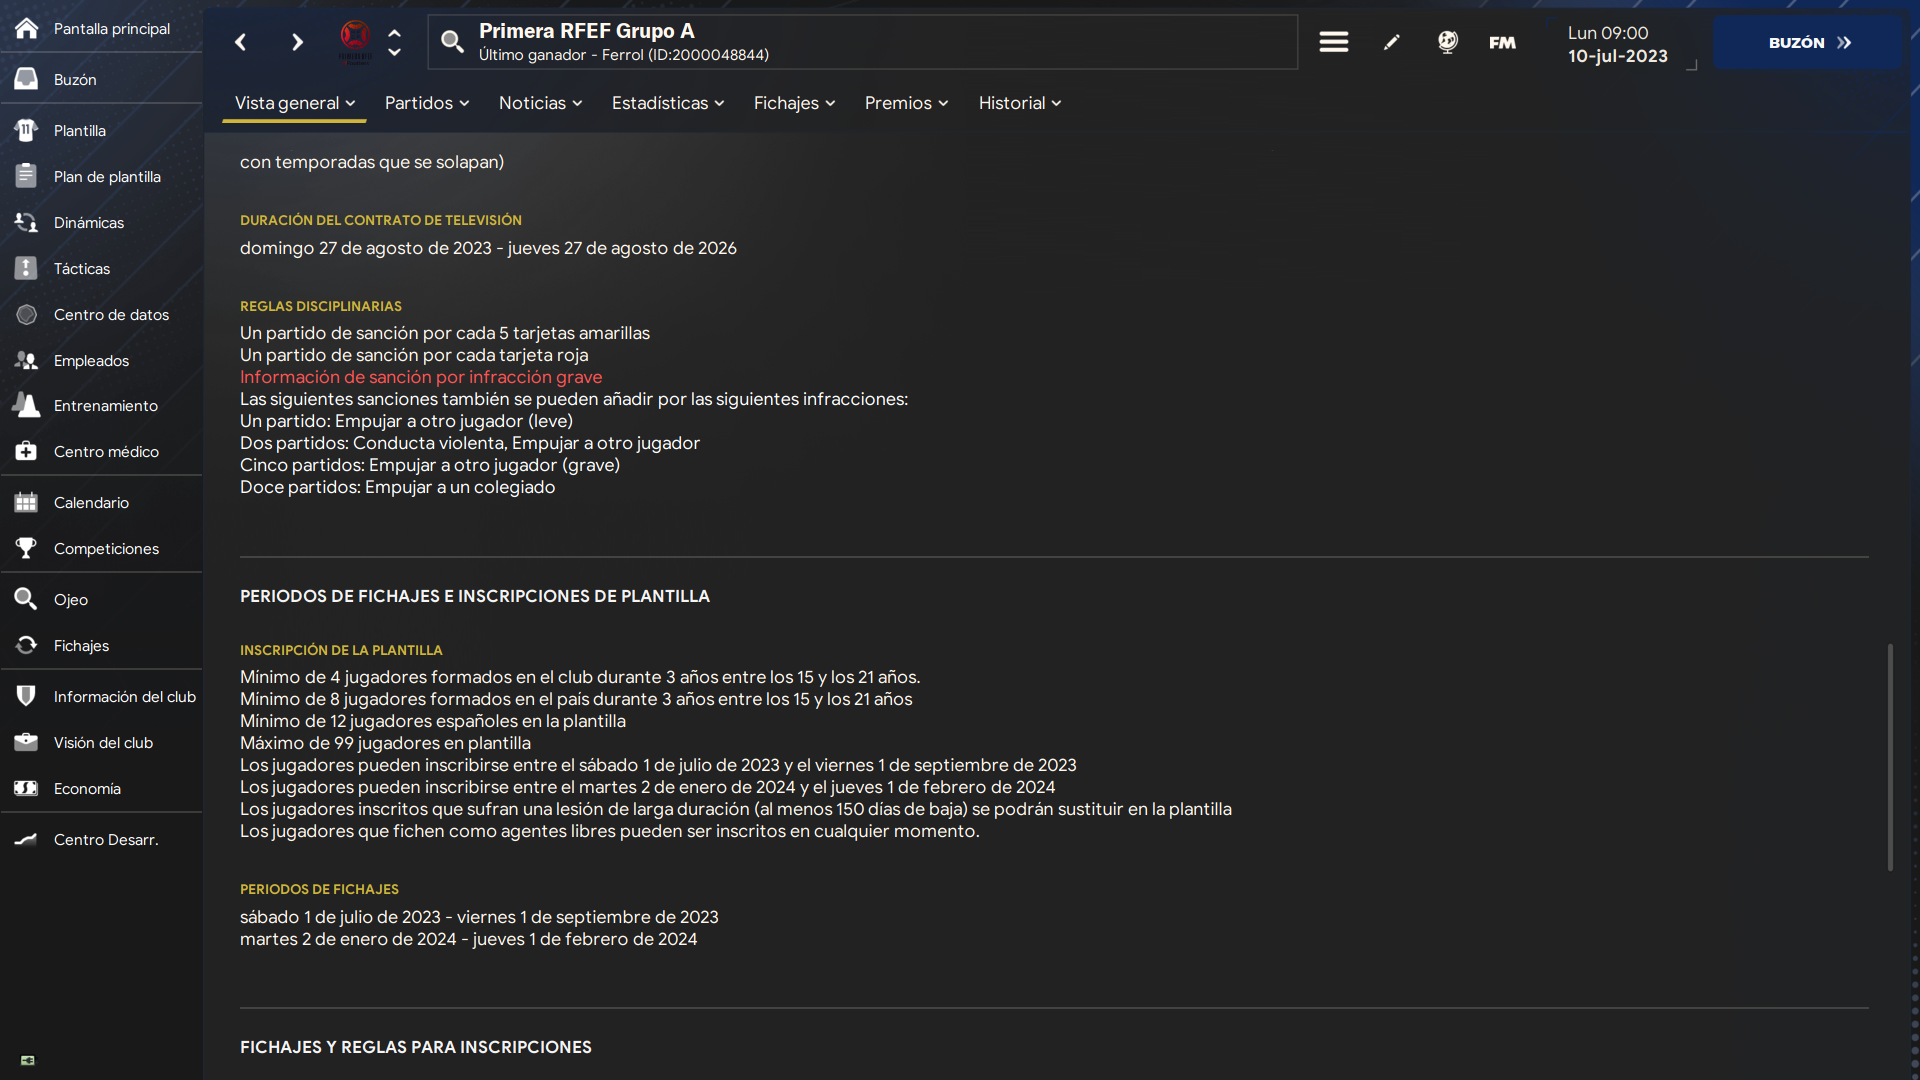Screen dimensions: 1920x1080
Task: Click the Primera RFEF Grupo A search field
Action: pos(863,42)
